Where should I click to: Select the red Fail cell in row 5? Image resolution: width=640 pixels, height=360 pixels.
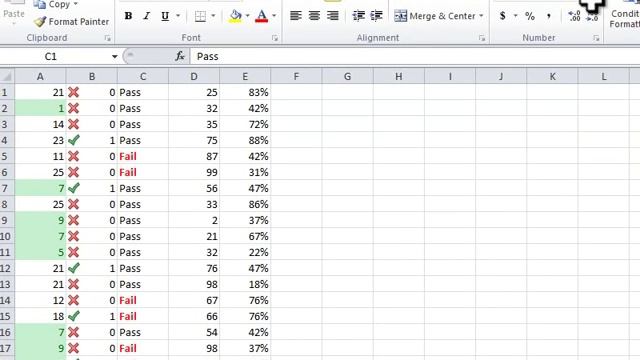[x=143, y=156]
